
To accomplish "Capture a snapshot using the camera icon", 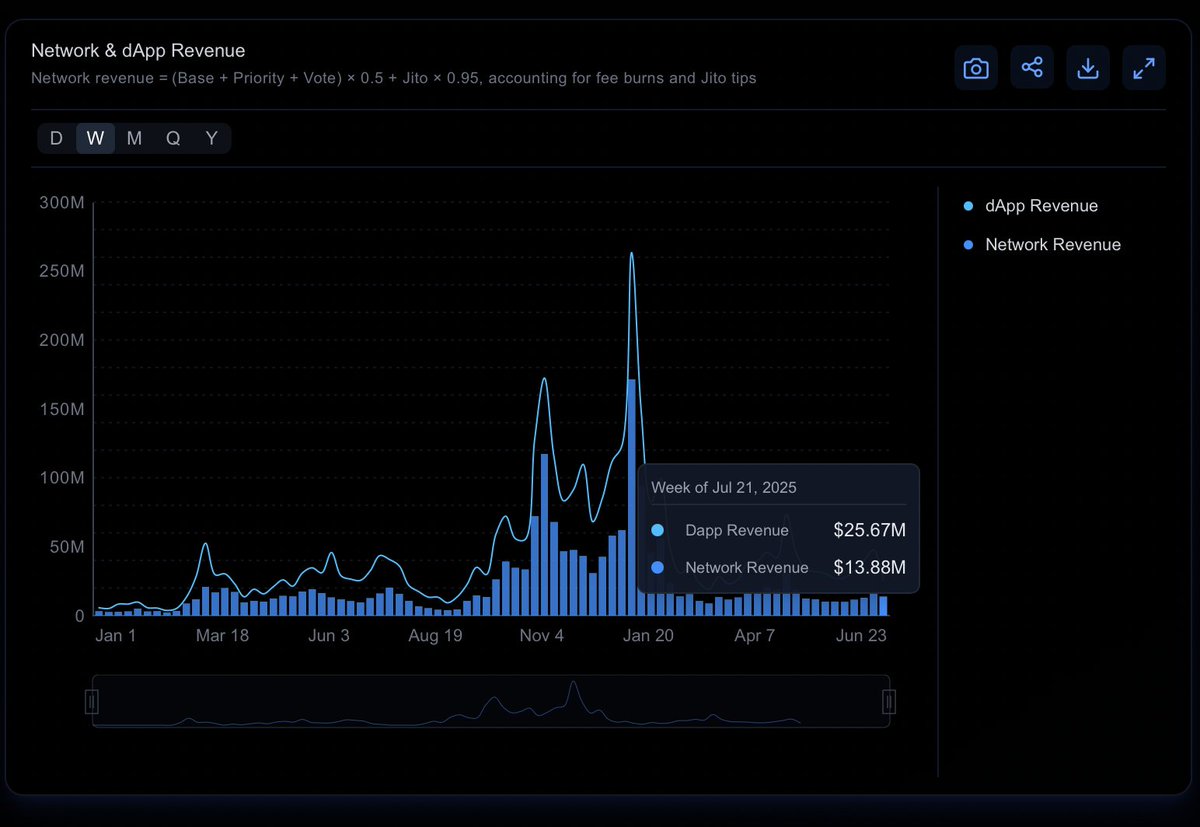I will coord(976,67).
